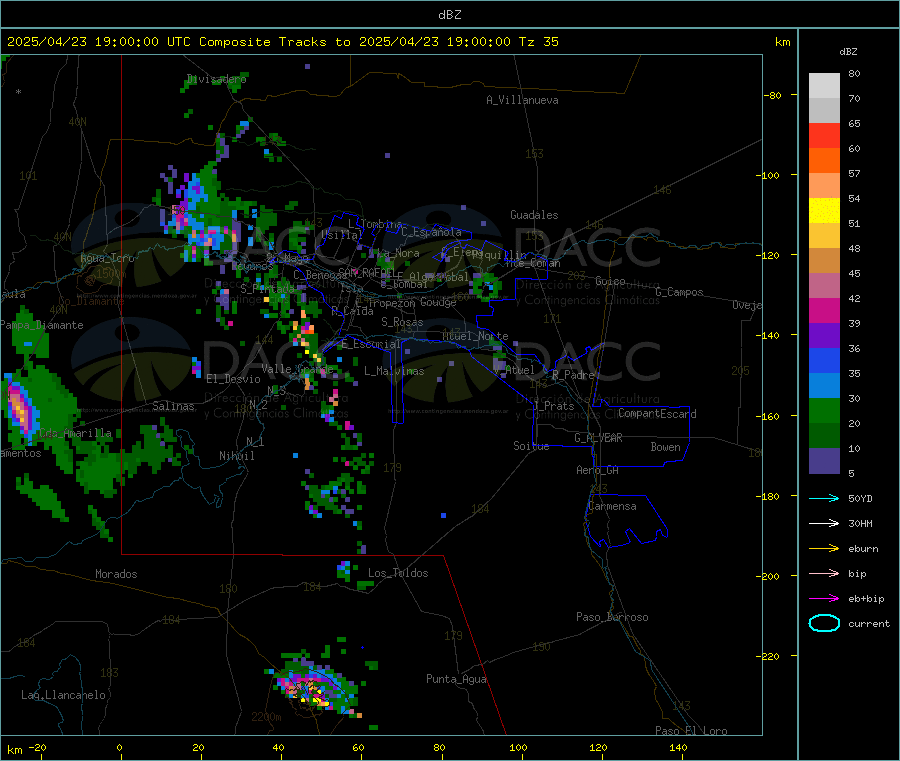Click the G_ALVEAR map label
The width and height of the screenshot is (900, 761).
coord(599,438)
